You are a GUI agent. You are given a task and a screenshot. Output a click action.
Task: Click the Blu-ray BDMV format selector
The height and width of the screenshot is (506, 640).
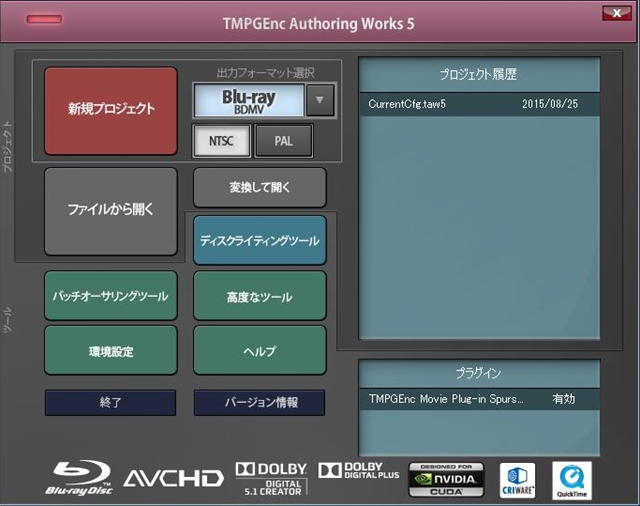pyautogui.click(x=249, y=100)
